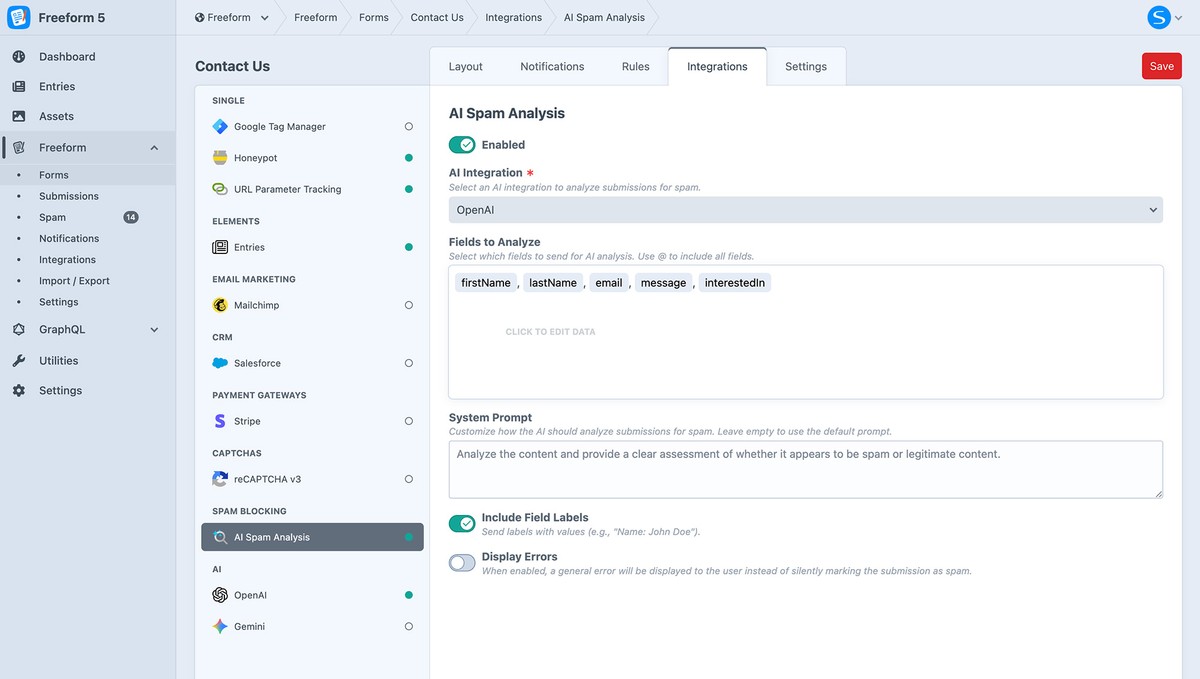
Task: Go to AI Spam Analysis breadcrumb
Action: (604, 17)
